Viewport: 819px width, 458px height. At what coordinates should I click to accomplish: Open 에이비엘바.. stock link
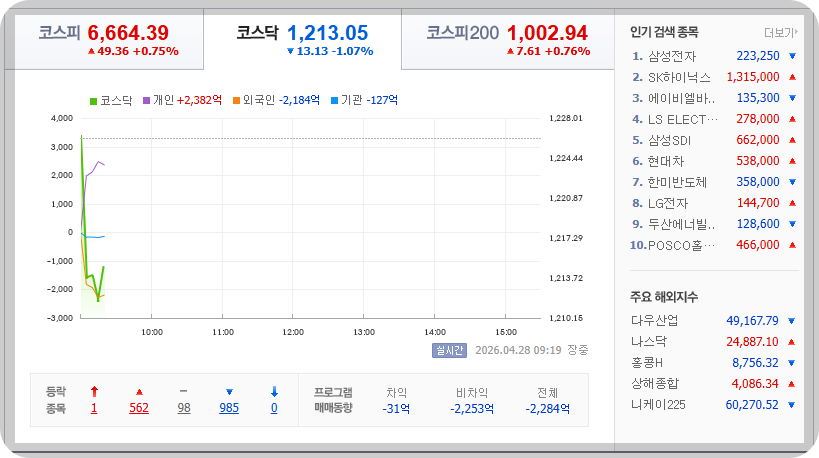(x=682, y=98)
